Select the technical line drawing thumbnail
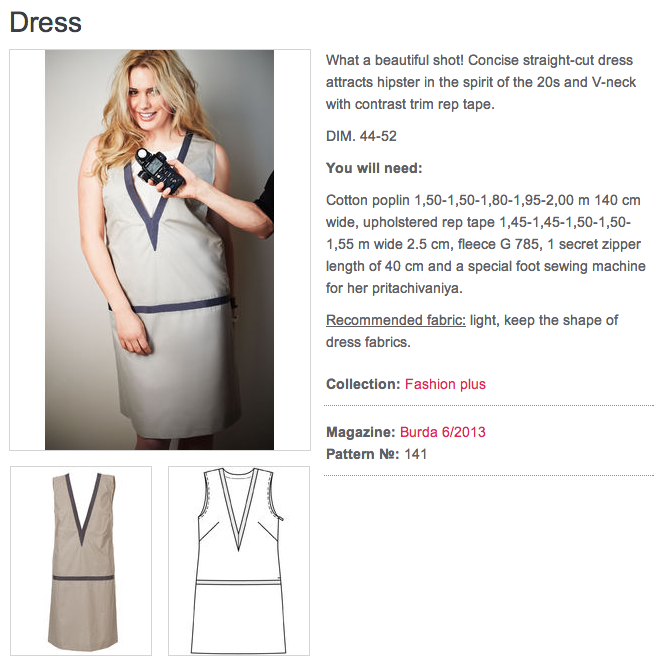Image resolution: width=664 pixels, height=668 pixels. 239,561
